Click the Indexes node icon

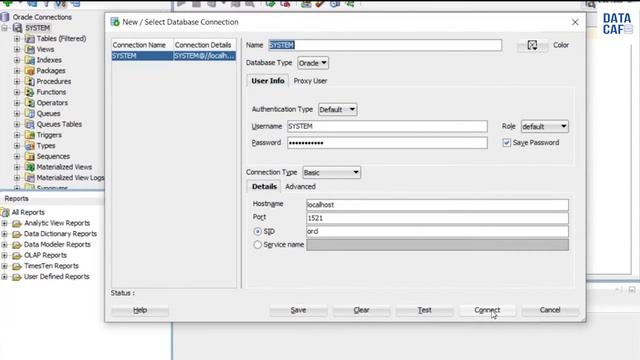(x=29, y=60)
